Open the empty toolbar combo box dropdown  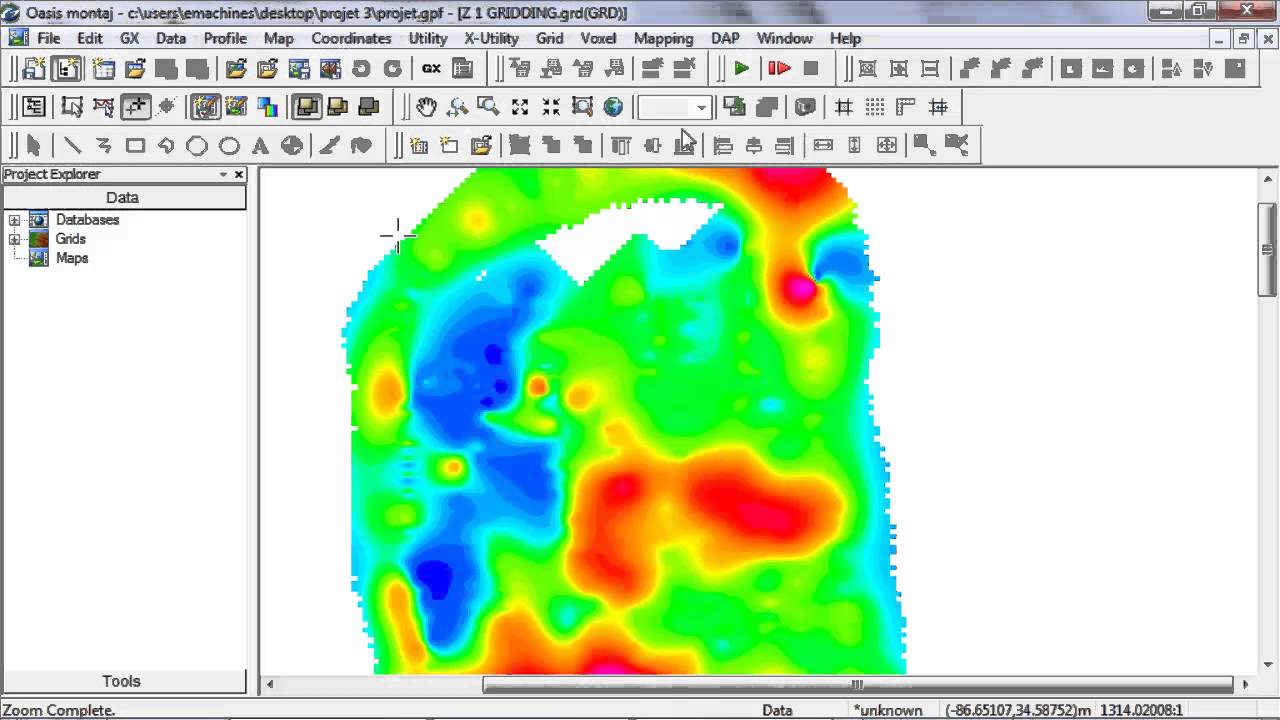coord(701,107)
